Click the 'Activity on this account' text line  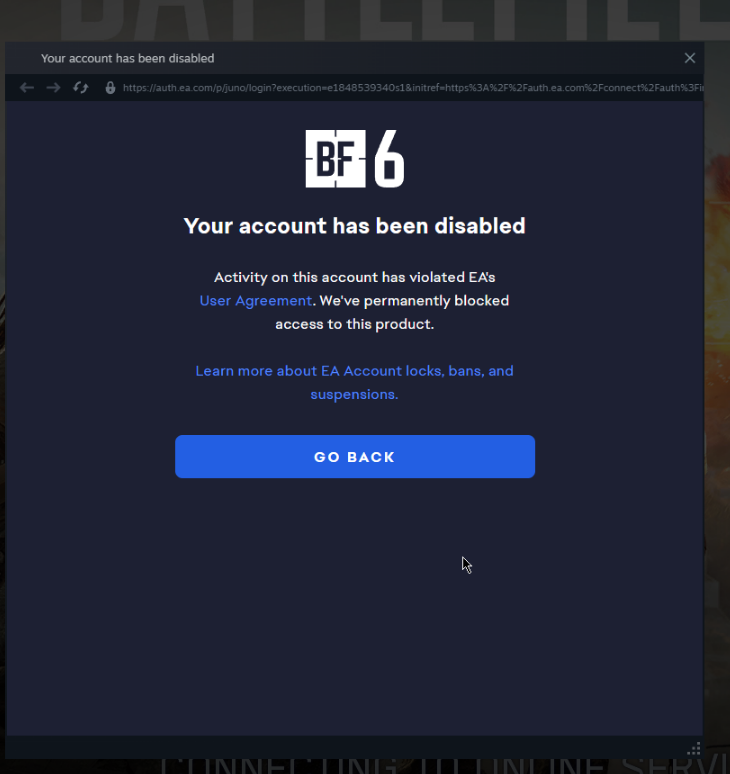click(354, 277)
